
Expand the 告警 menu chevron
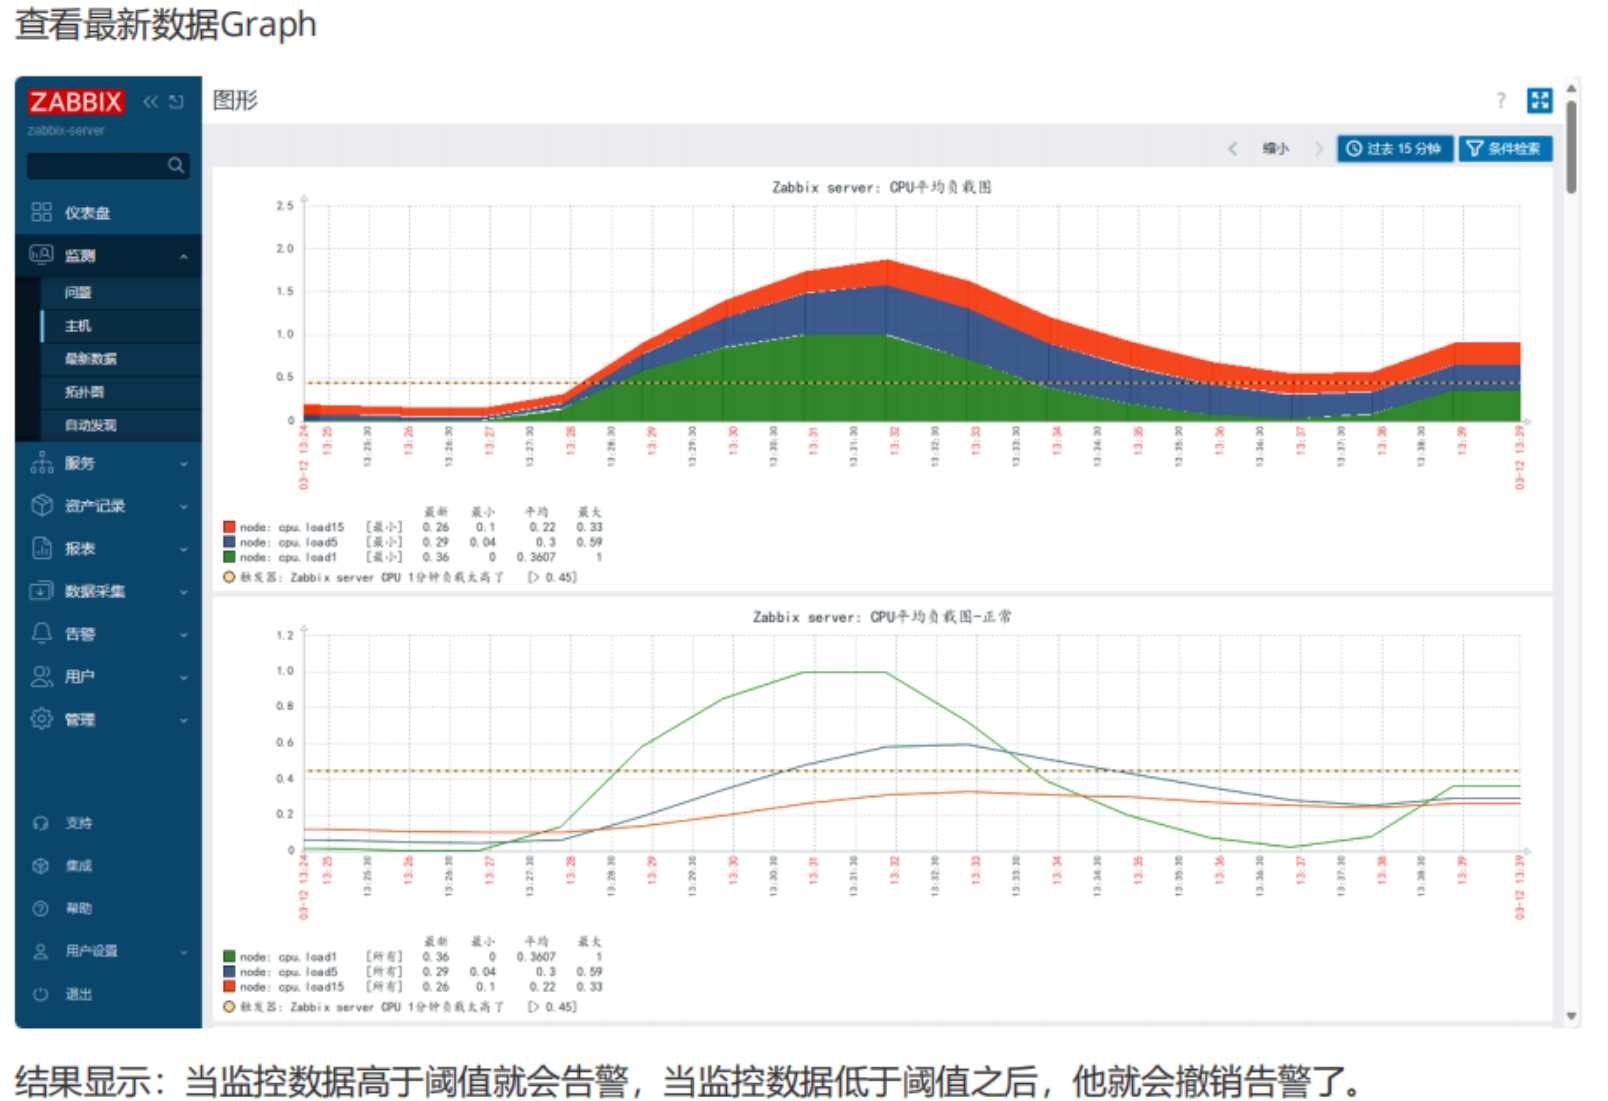point(184,634)
